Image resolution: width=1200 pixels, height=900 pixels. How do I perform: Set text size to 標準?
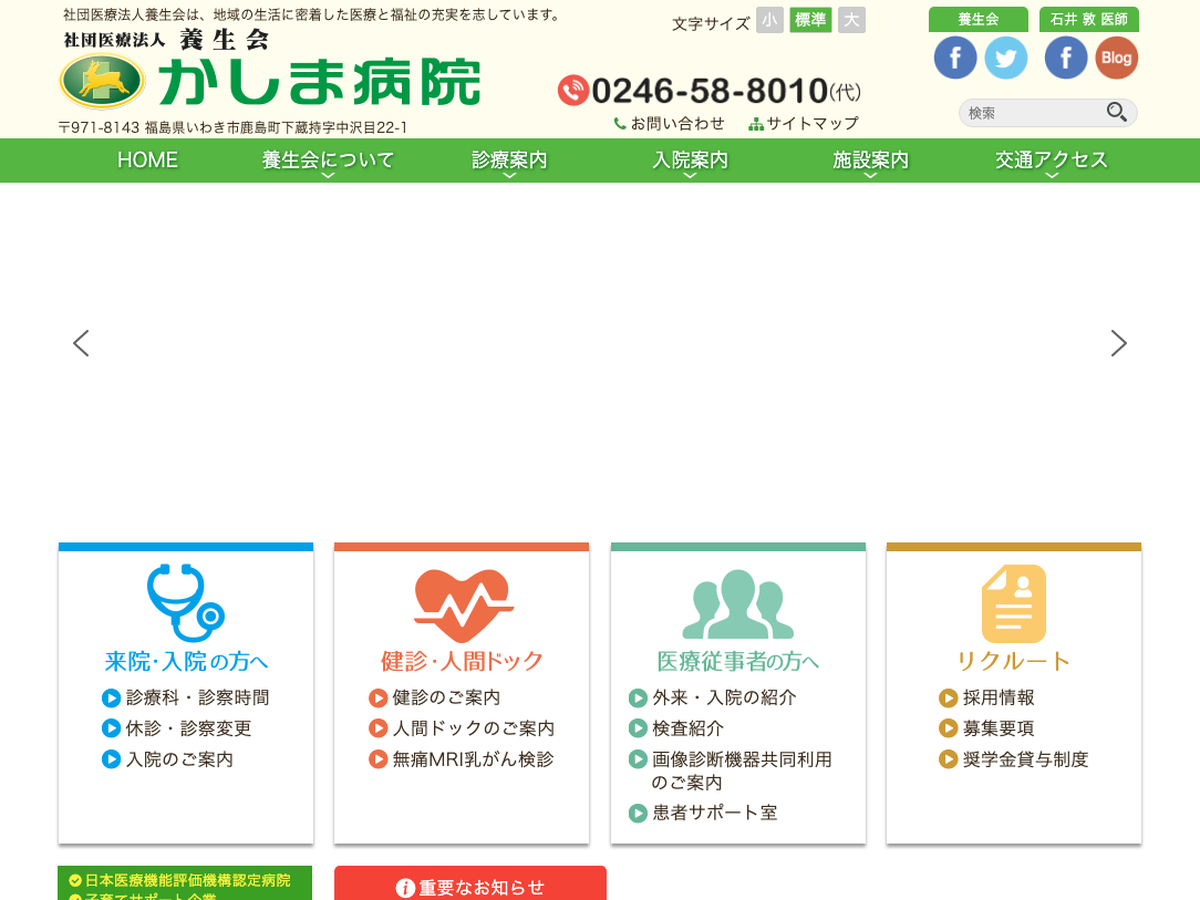tap(810, 21)
